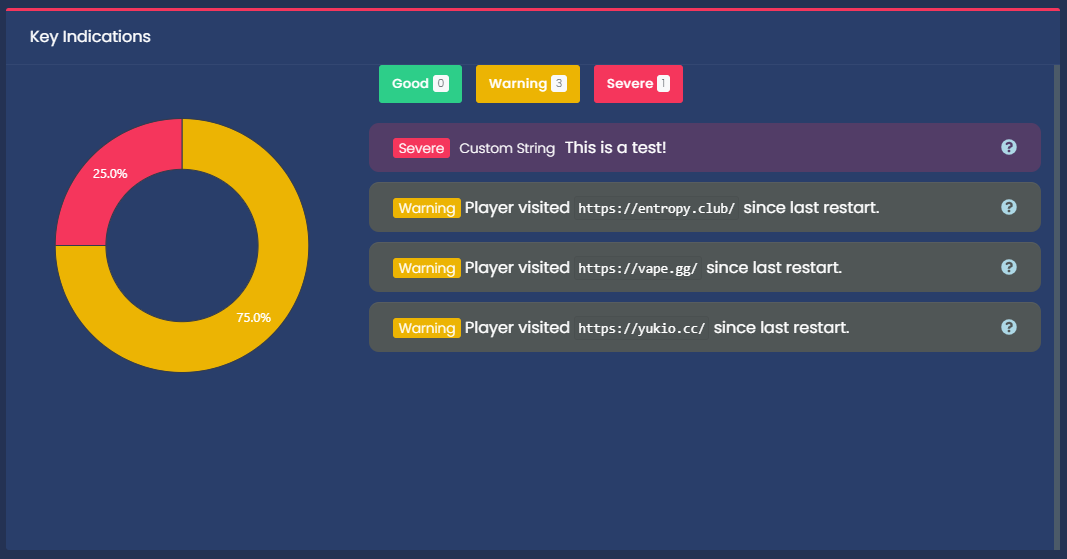Click Warning badge on yukio.cc row
This screenshot has height=559, width=1067.
(426, 328)
